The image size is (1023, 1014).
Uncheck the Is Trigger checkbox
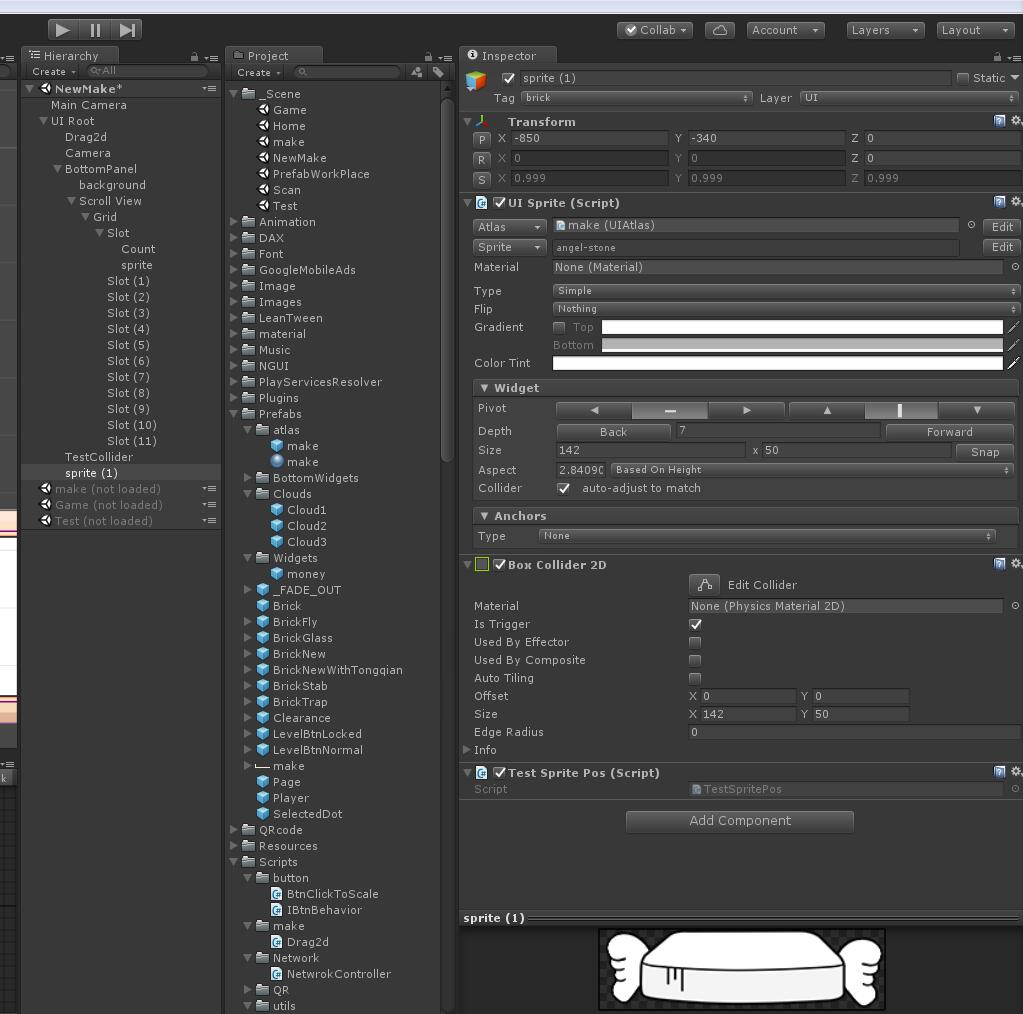pyautogui.click(x=695, y=624)
